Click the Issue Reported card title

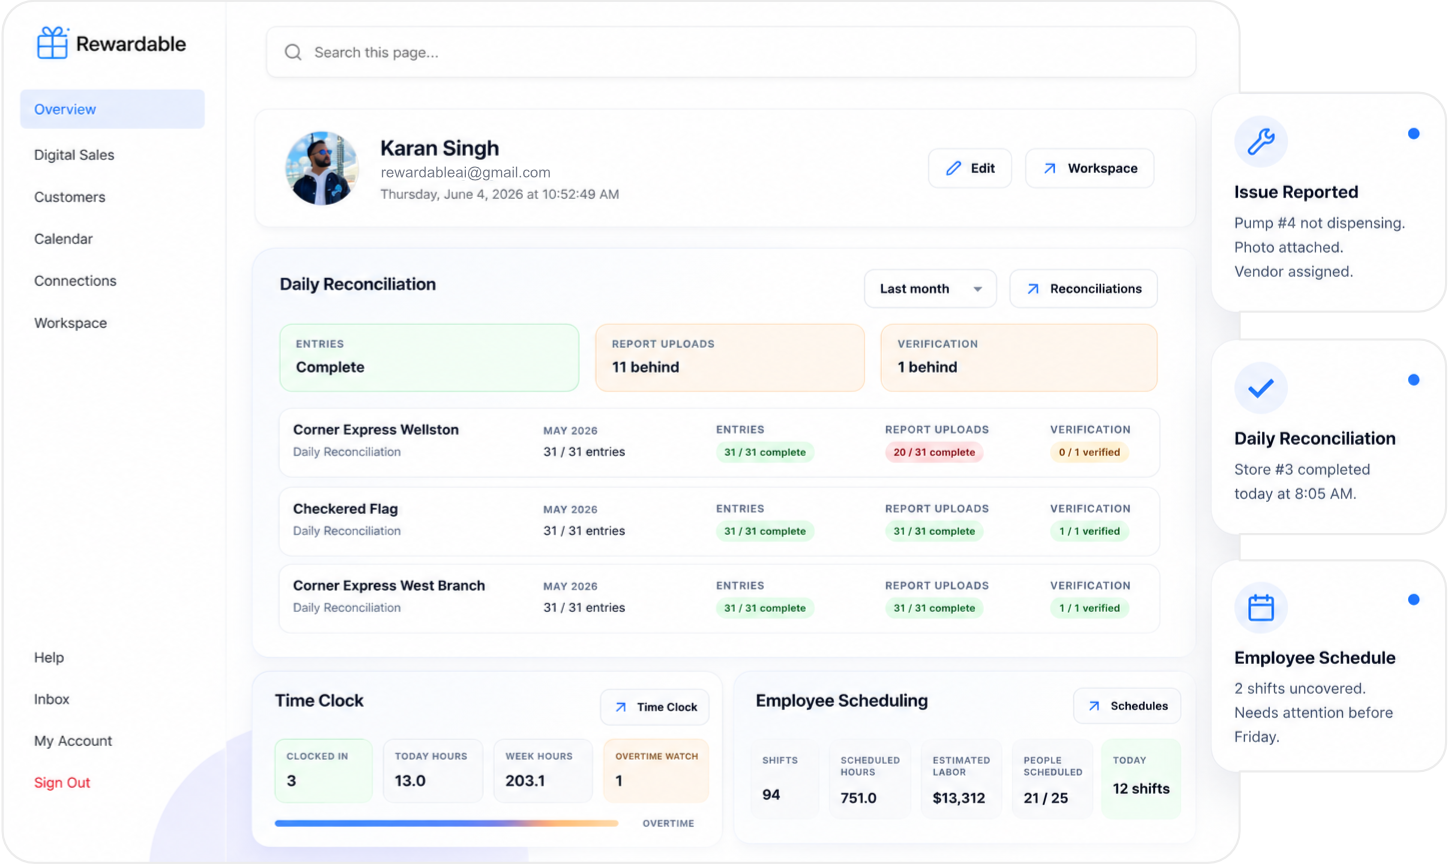click(x=1296, y=192)
